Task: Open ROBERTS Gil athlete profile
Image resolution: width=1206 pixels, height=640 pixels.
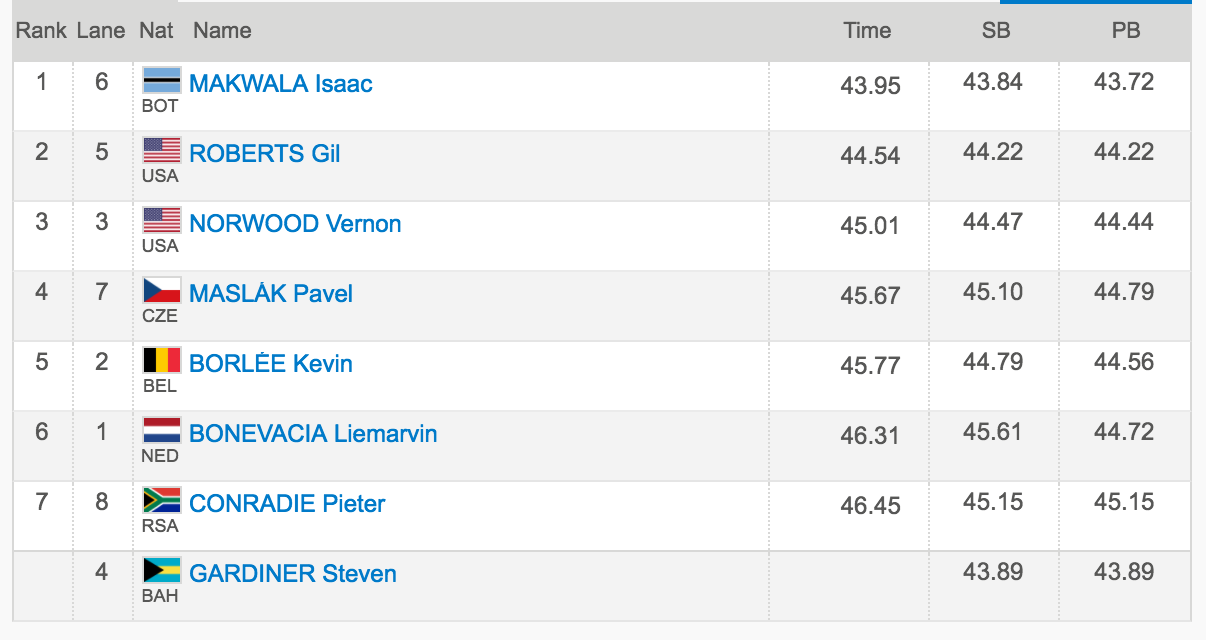Action: [265, 154]
